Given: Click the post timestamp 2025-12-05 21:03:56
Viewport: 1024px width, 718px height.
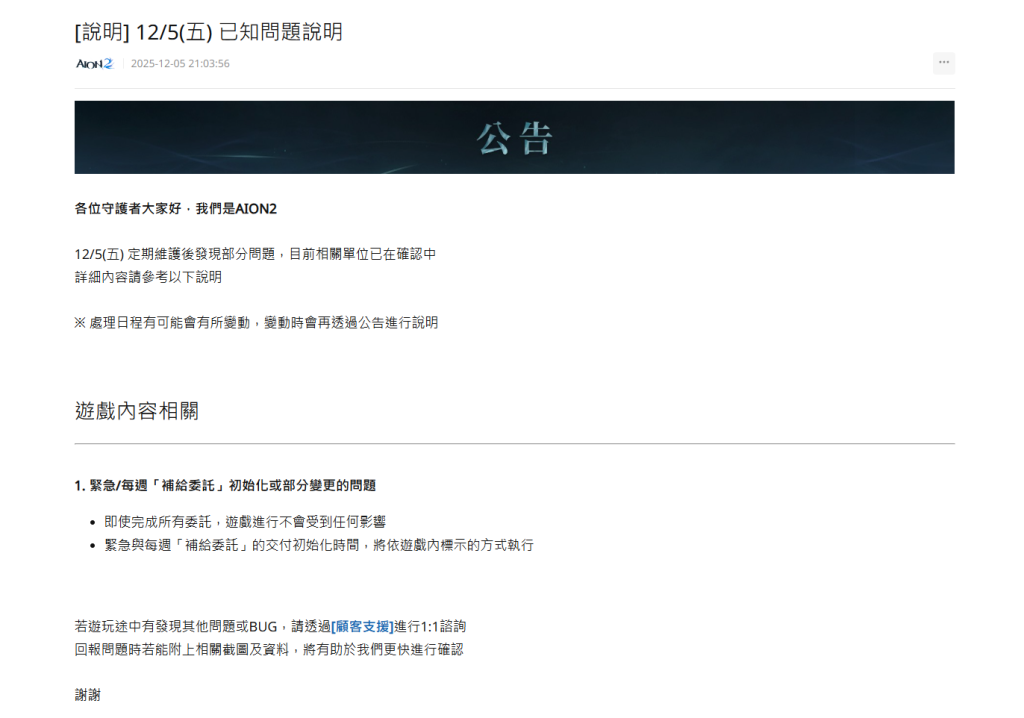Looking at the screenshot, I should (180, 64).
